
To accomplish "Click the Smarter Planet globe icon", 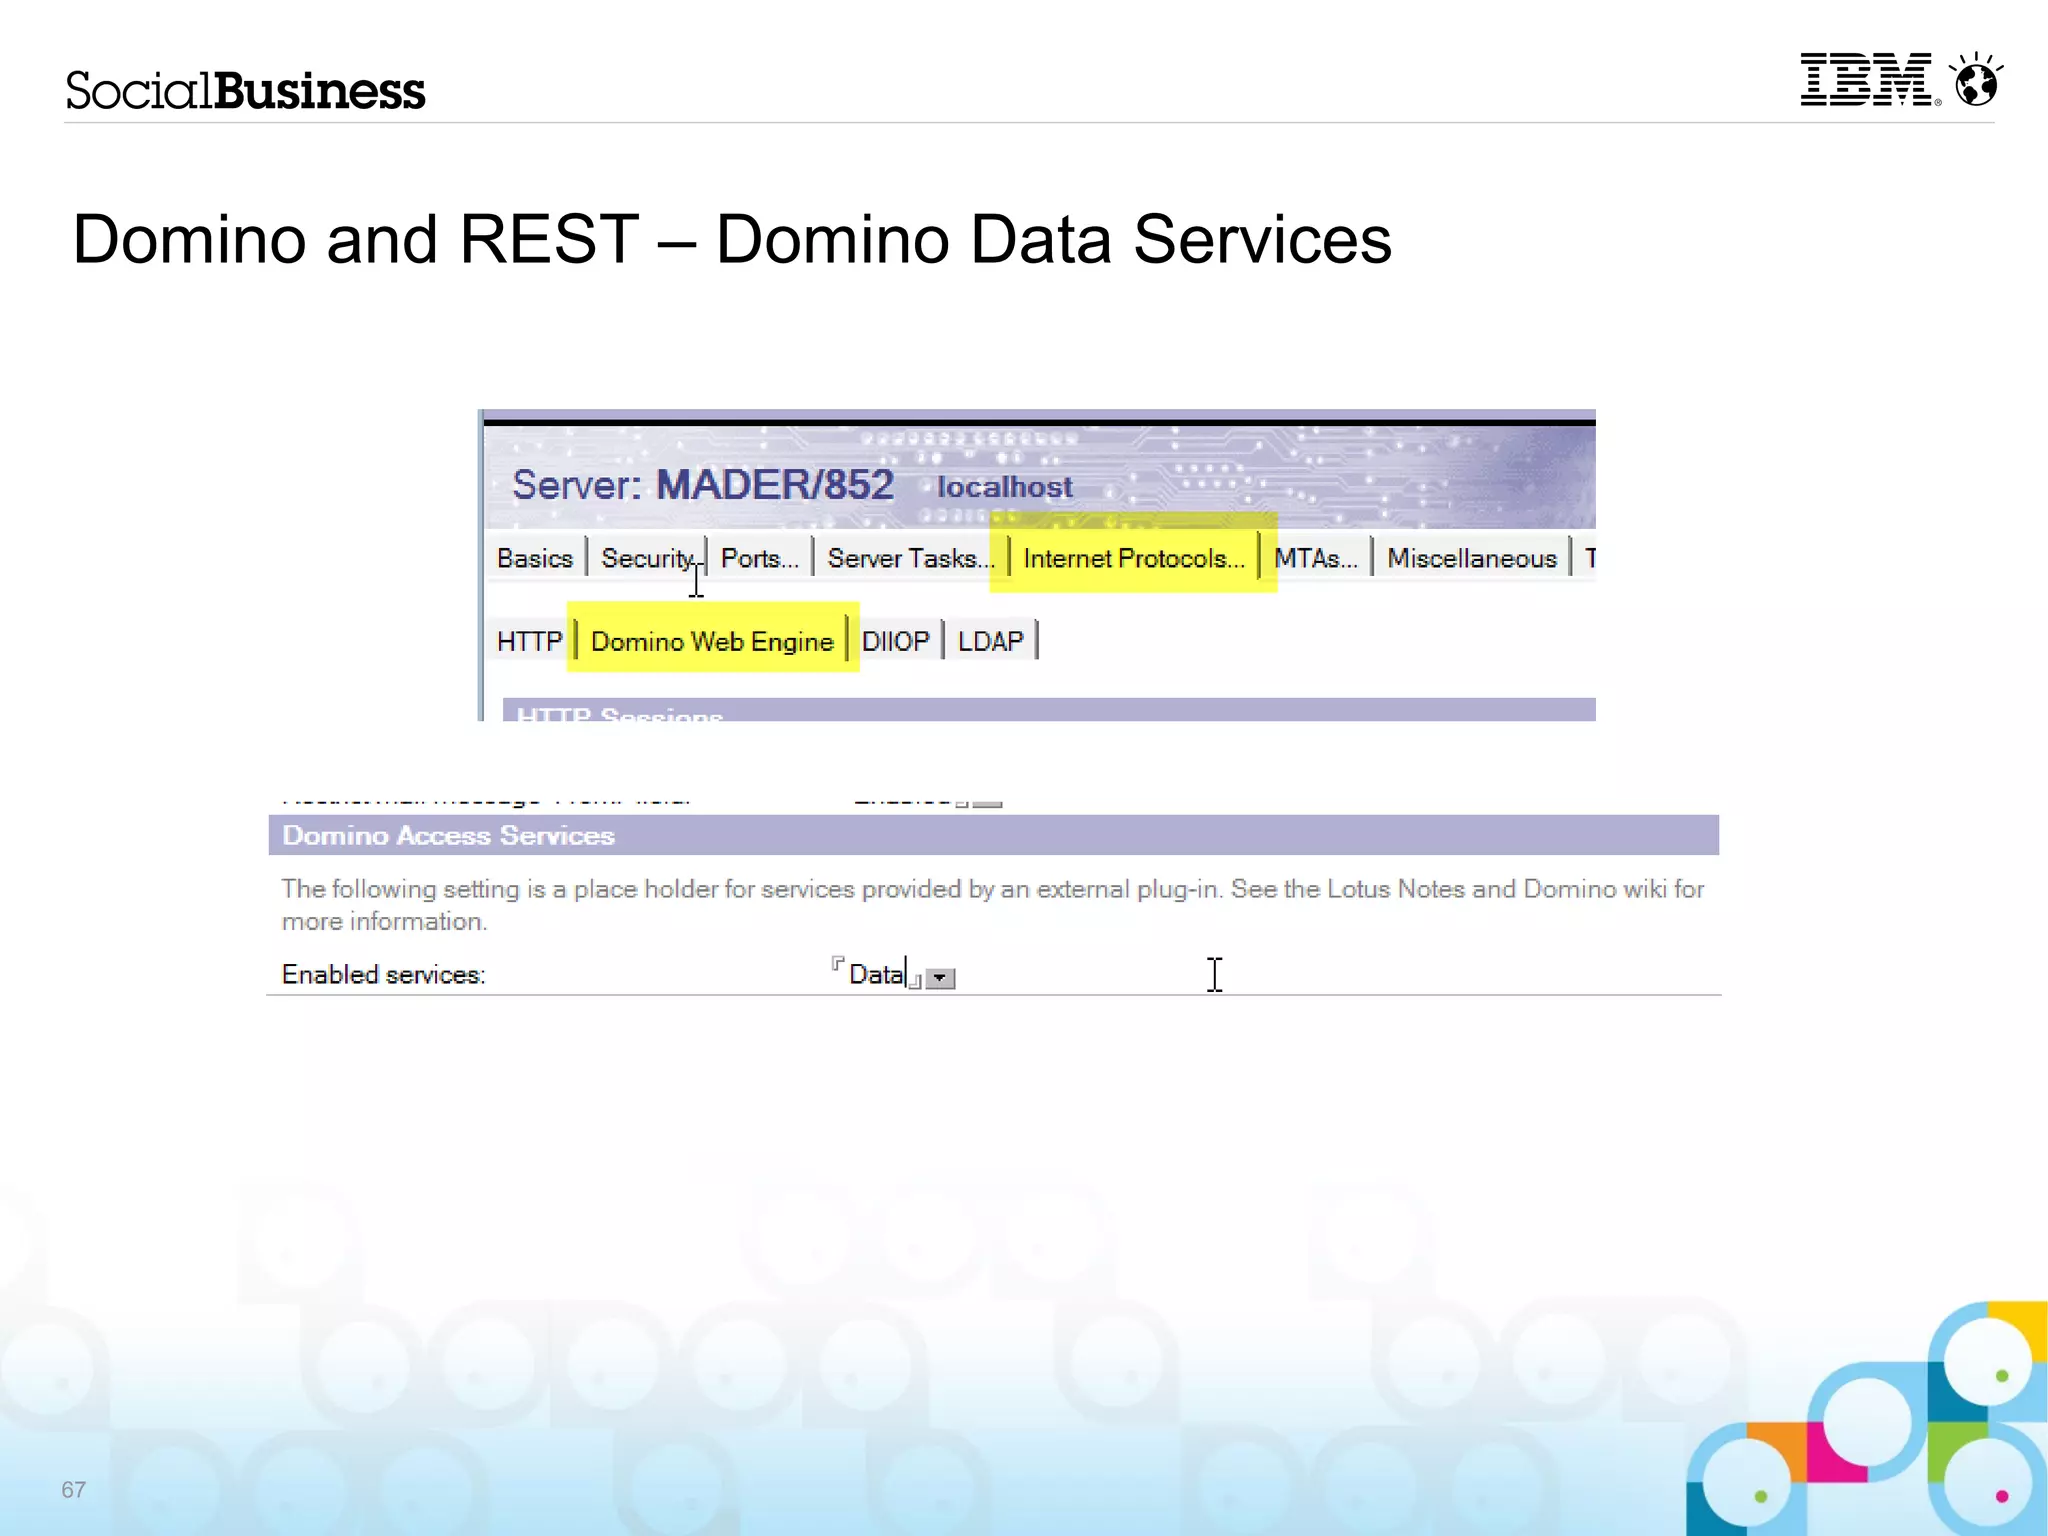I will (x=1977, y=80).
